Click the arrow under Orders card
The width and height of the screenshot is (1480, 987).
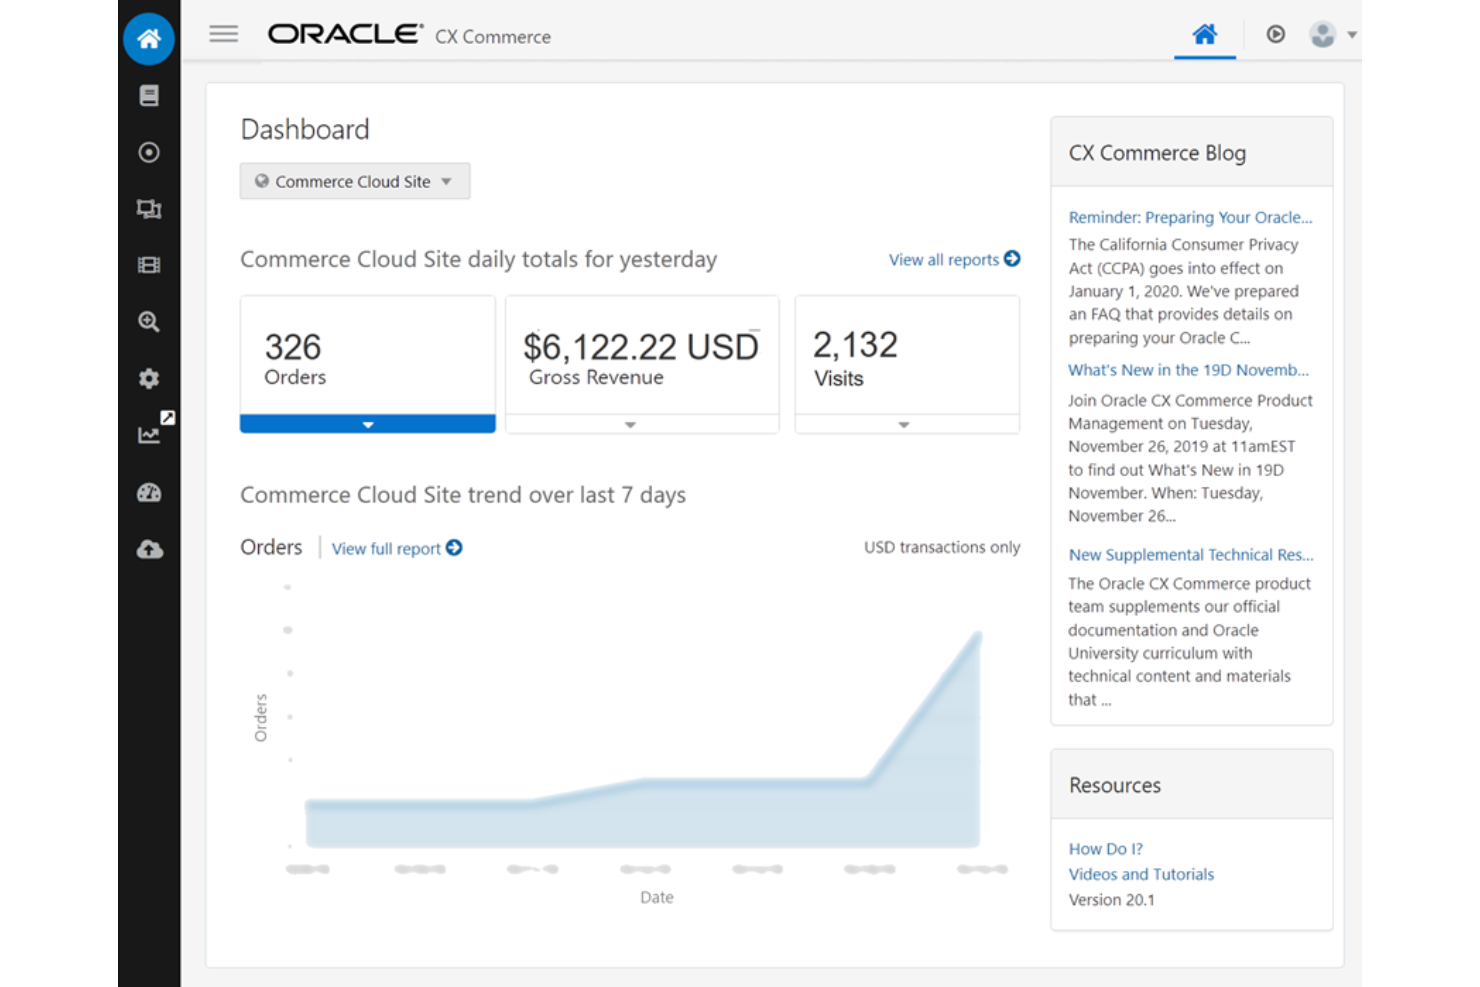(x=368, y=424)
